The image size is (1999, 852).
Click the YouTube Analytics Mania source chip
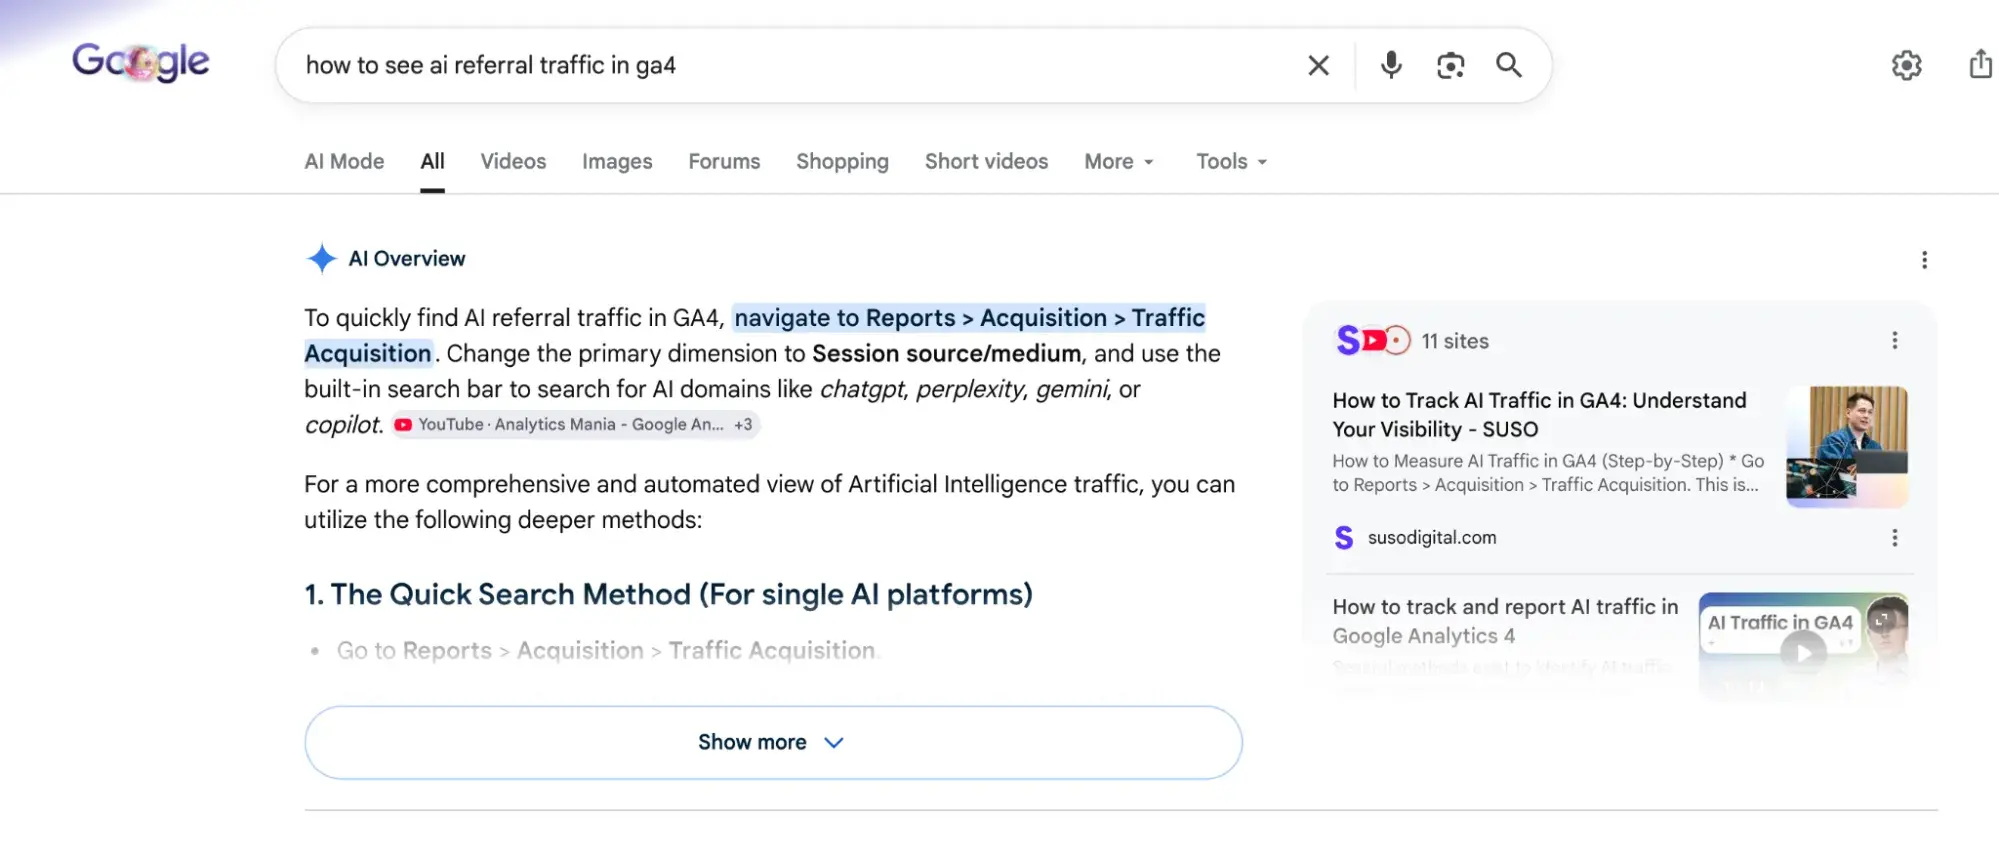[x=575, y=425]
